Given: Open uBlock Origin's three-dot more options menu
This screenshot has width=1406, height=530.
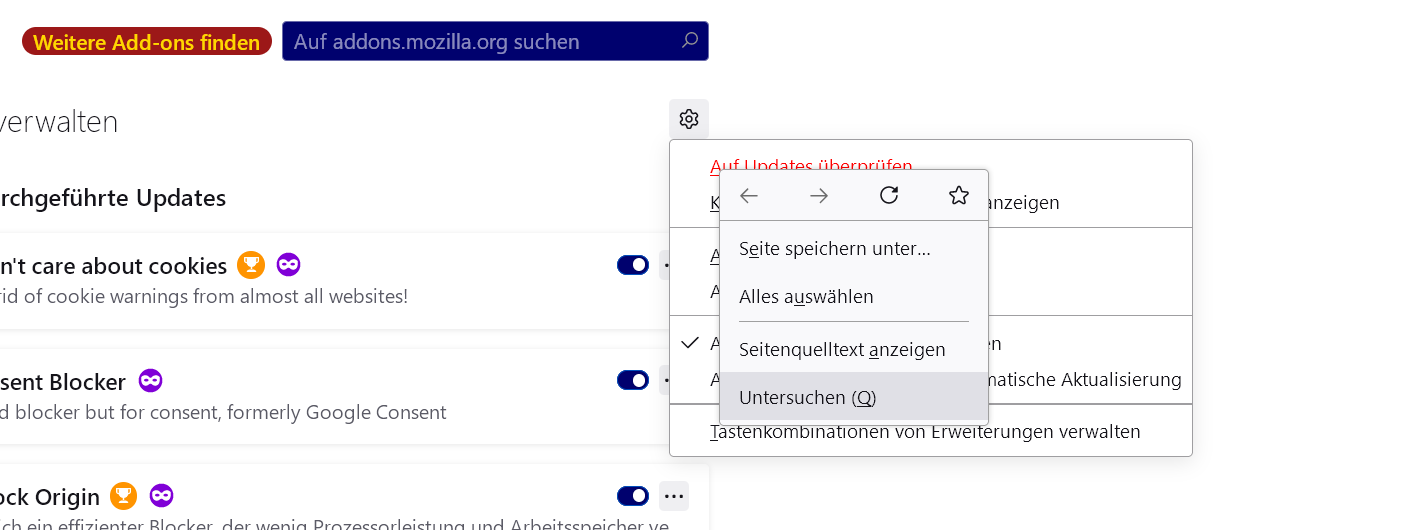Looking at the screenshot, I should coord(673,495).
